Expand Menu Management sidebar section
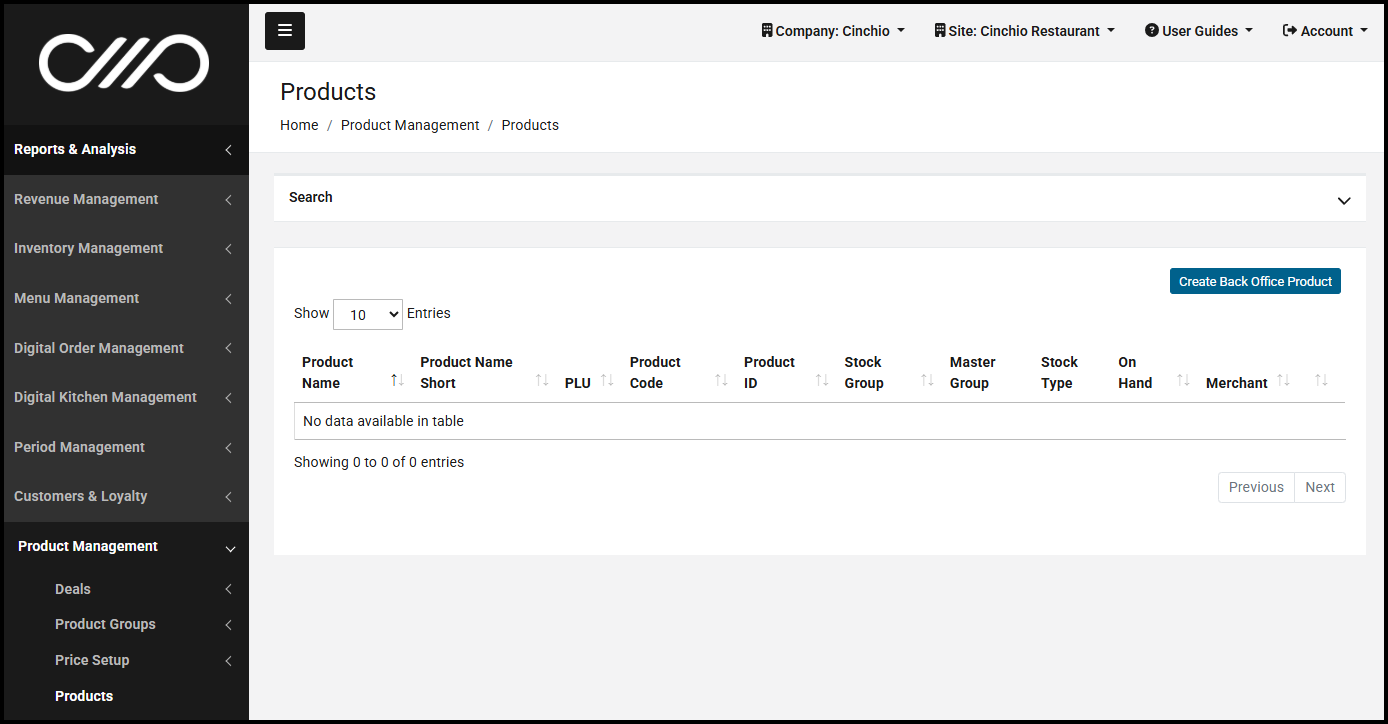The image size is (1388, 724). coord(124,298)
